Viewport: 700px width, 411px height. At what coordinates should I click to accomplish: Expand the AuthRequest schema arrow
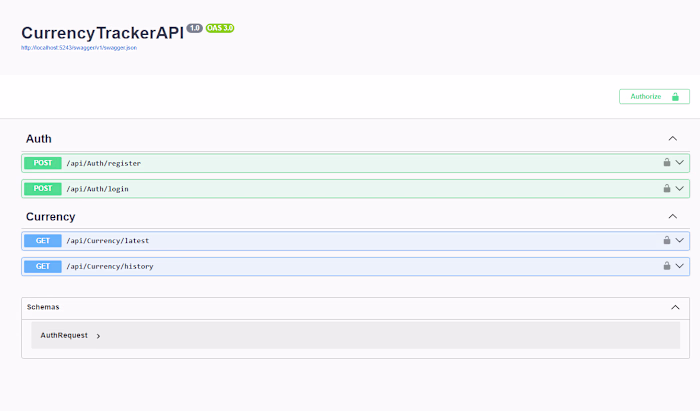(x=98, y=336)
